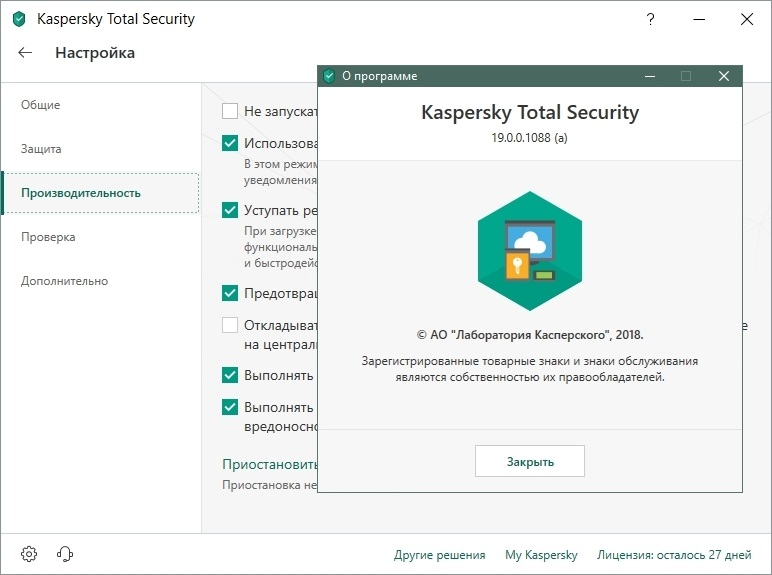The height and width of the screenshot is (575, 772).
Task: Click the disabled maximize button of О программе
Action: tap(686, 76)
